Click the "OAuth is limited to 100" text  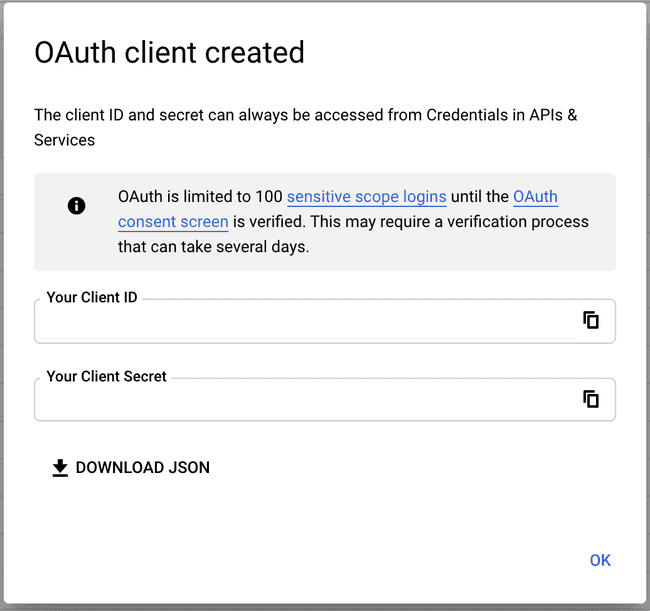pos(200,196)
